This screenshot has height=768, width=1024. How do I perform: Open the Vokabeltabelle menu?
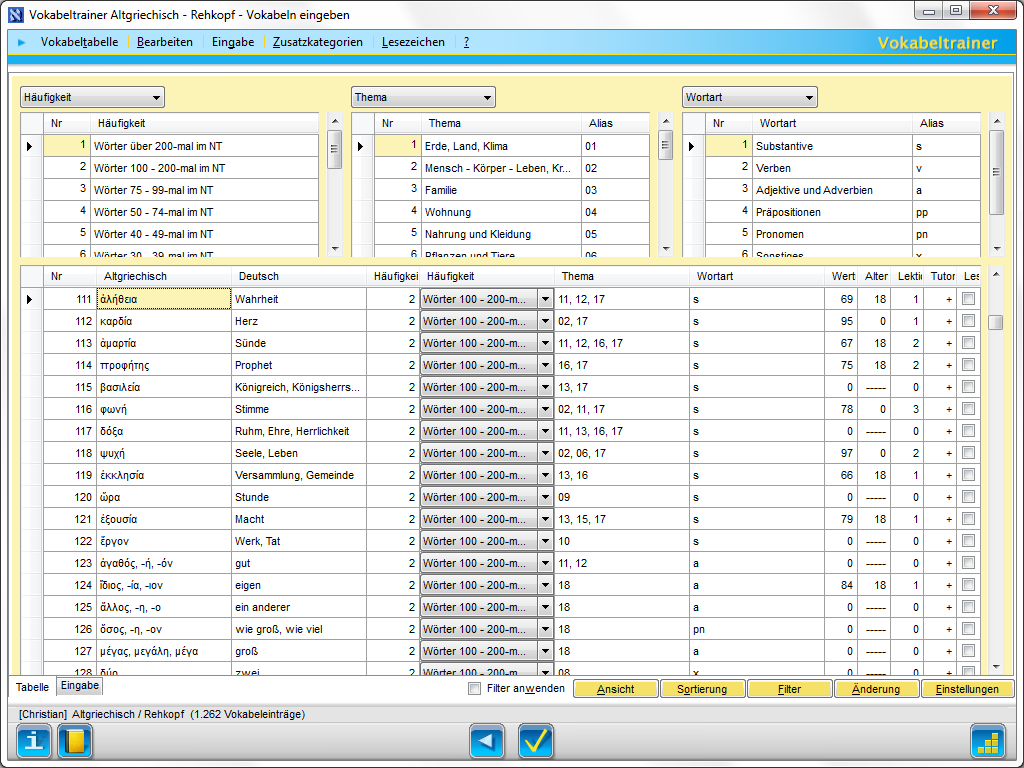(x=80, y=42)
